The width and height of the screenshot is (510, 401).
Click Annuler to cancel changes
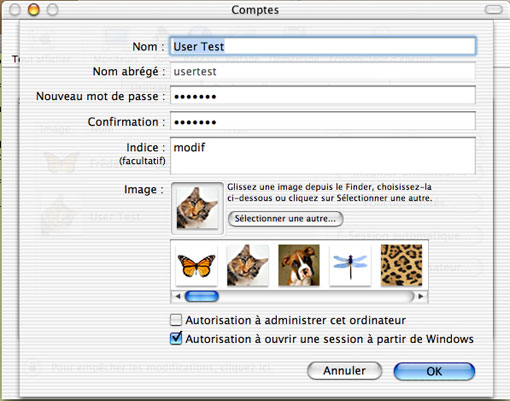pos(344,371)
